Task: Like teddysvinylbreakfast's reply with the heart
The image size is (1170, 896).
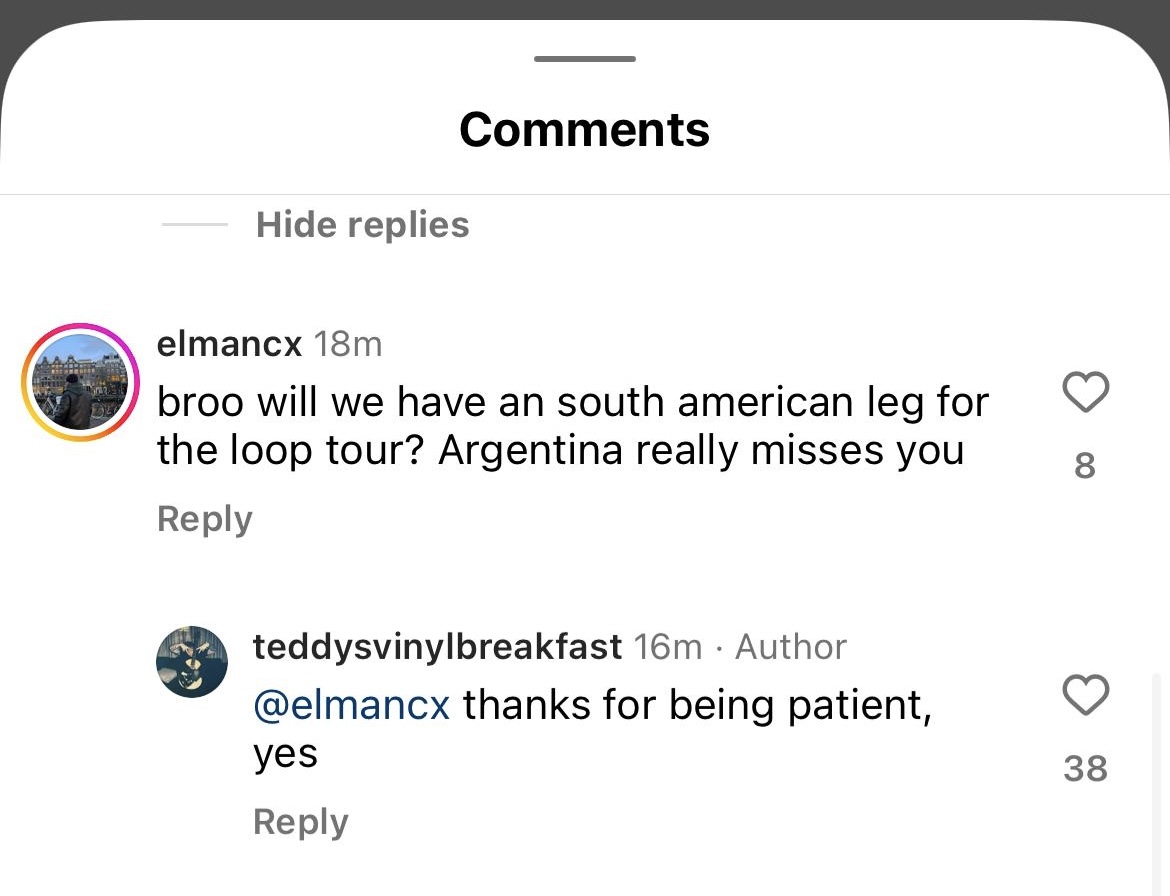Action: click(1085, 695)
